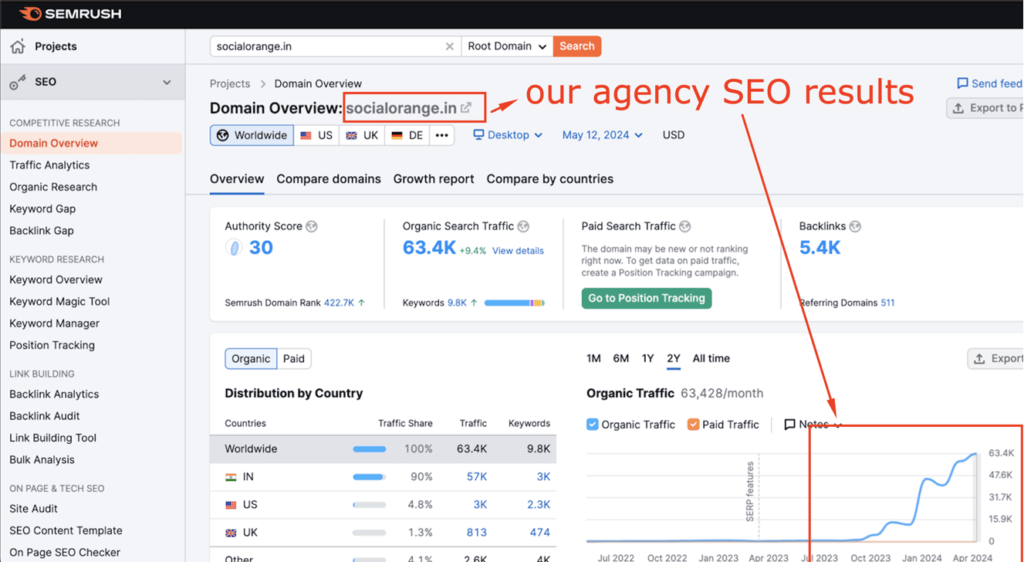
Task: Click the Semrush logo icon
Action: [30, 14]
